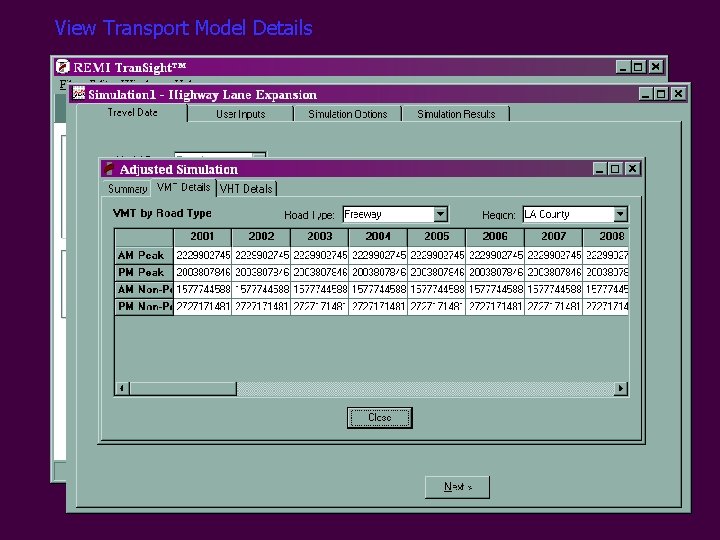Click the PM Peak value for 2002
This screenshot has width=720, height=540.
(261, 272)
